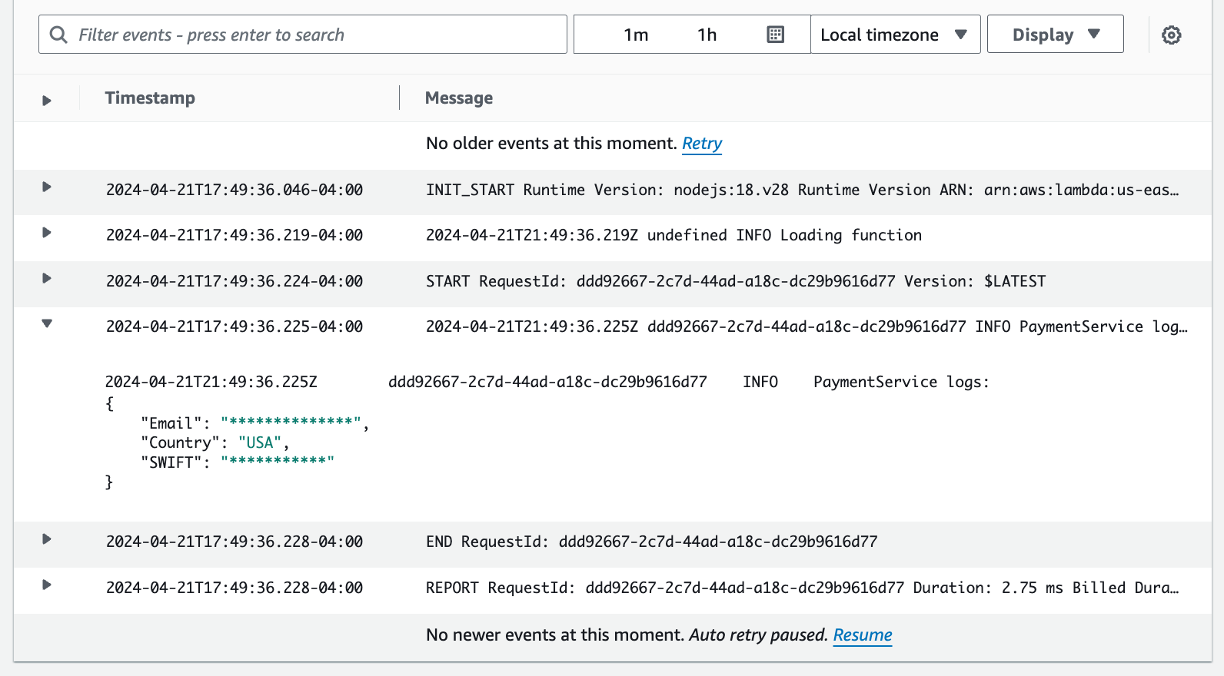Expand the INIT_START log event
The image size is (1224, 676).
[x=46, y=190]
